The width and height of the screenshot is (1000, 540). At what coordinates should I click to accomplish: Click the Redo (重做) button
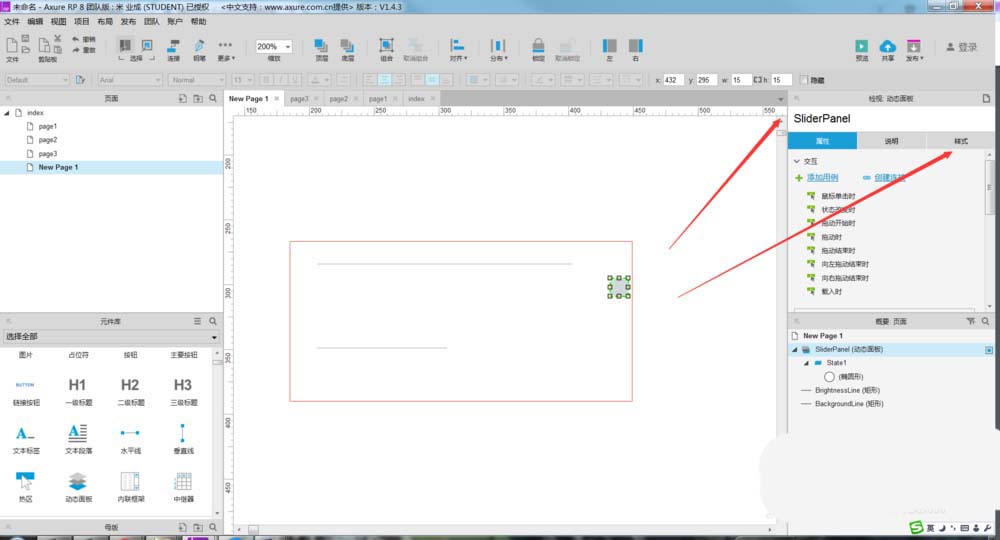point(82,50)
